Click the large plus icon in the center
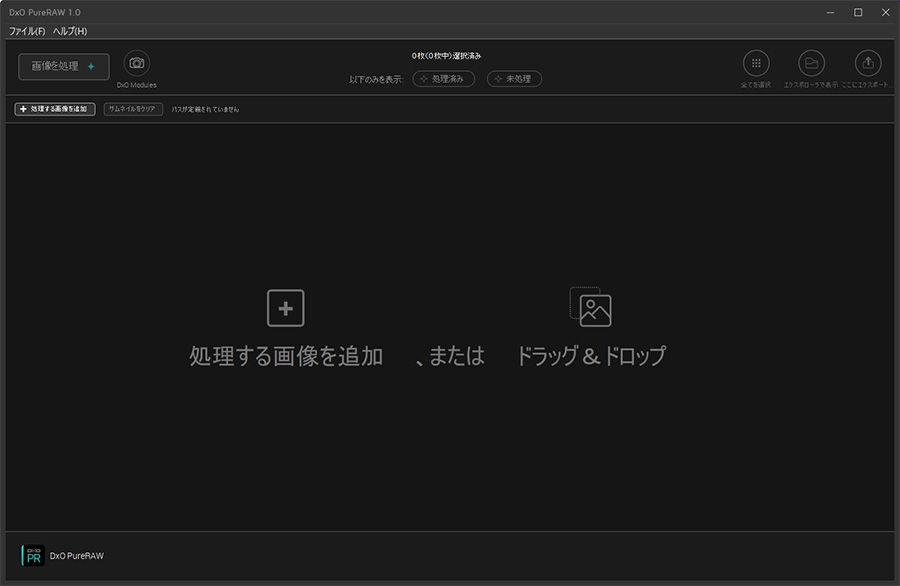 coord(286,308)
